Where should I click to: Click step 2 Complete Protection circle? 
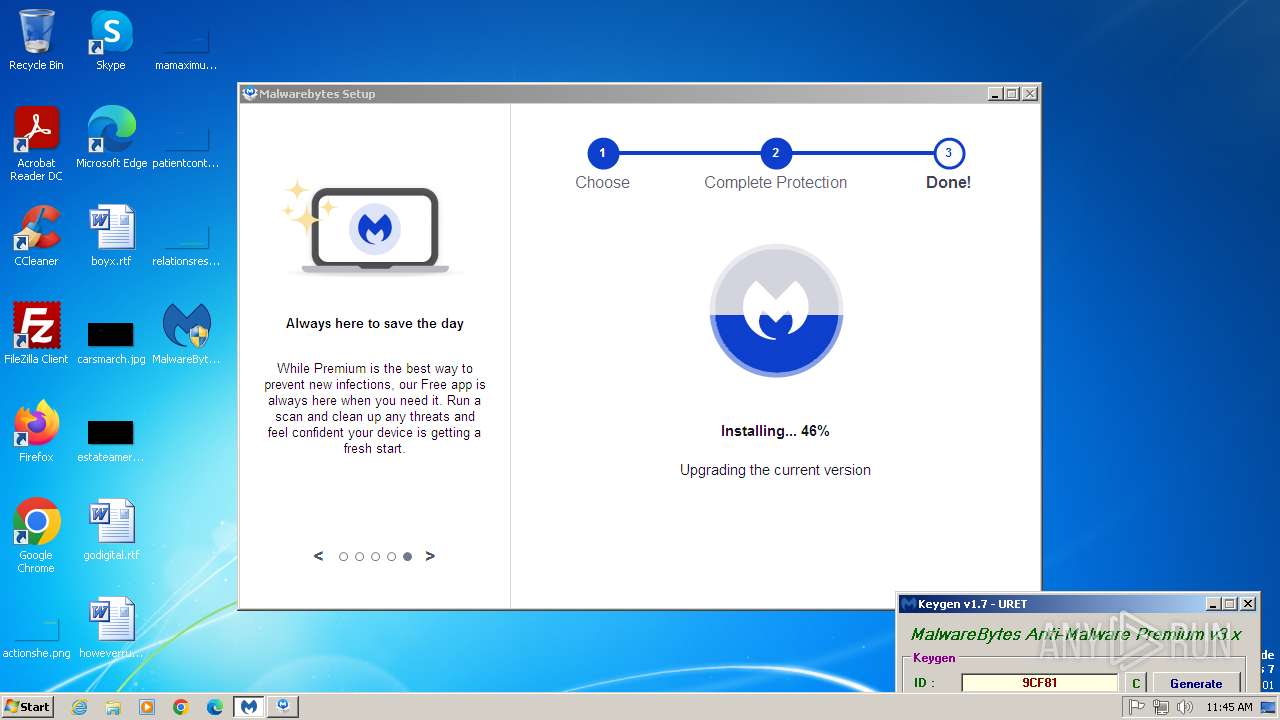click(775, 153)
